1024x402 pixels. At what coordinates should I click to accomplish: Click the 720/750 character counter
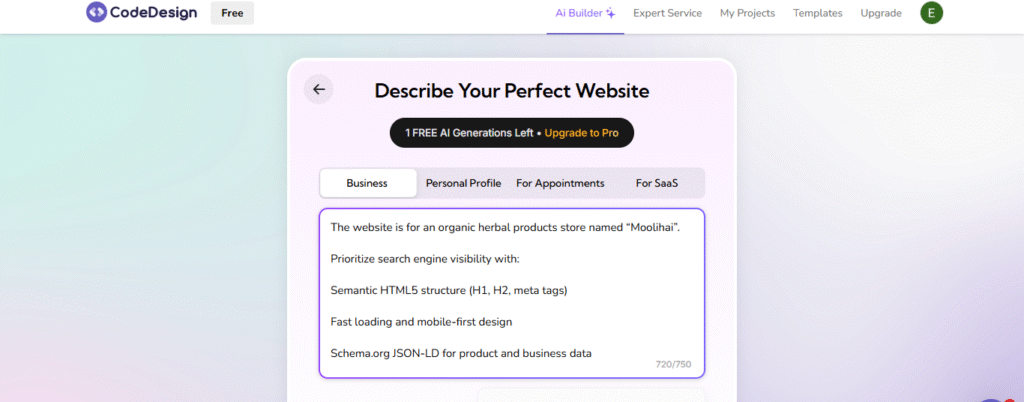click(673, 364)
